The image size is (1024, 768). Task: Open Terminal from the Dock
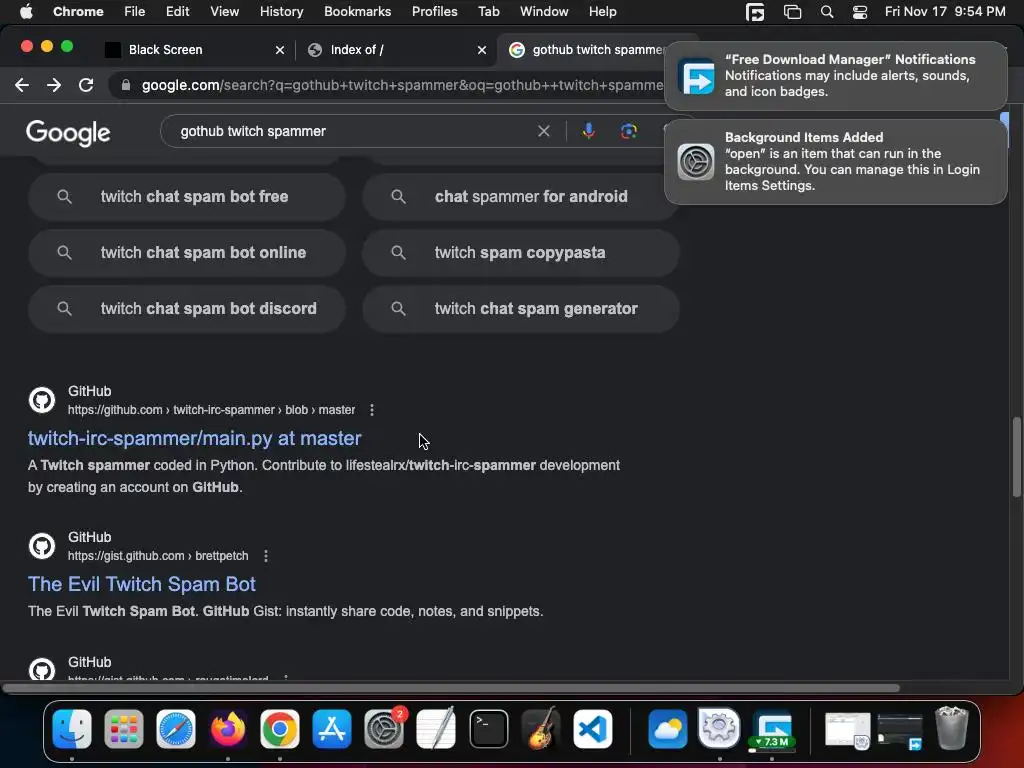pos(488,729)
